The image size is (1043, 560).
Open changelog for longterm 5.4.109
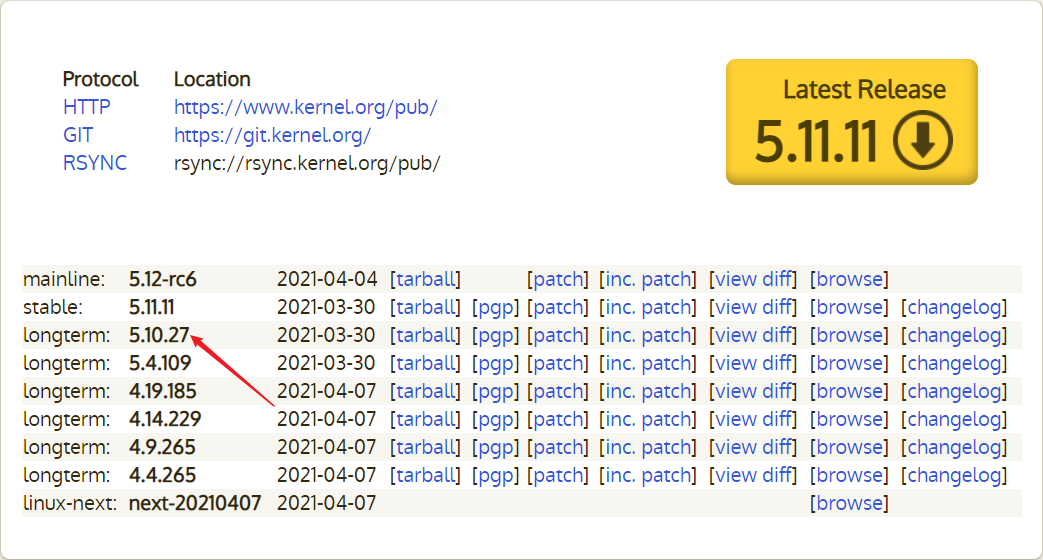(x=954, y=363)
